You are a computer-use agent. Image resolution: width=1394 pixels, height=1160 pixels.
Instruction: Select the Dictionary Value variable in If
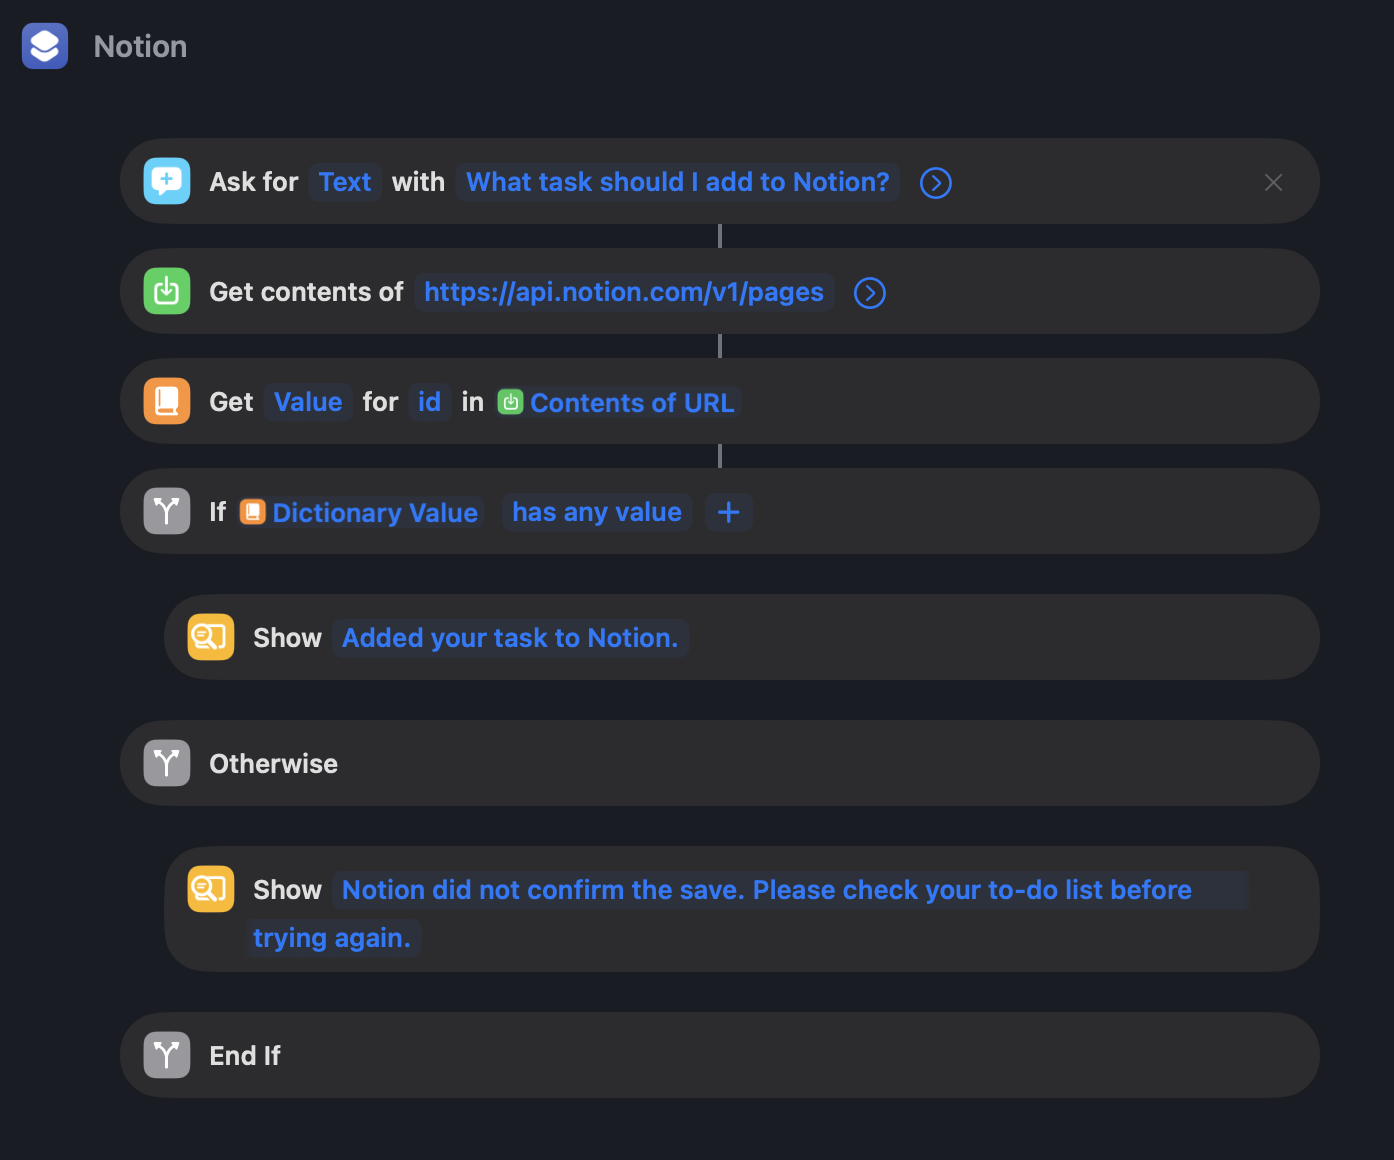360,512
